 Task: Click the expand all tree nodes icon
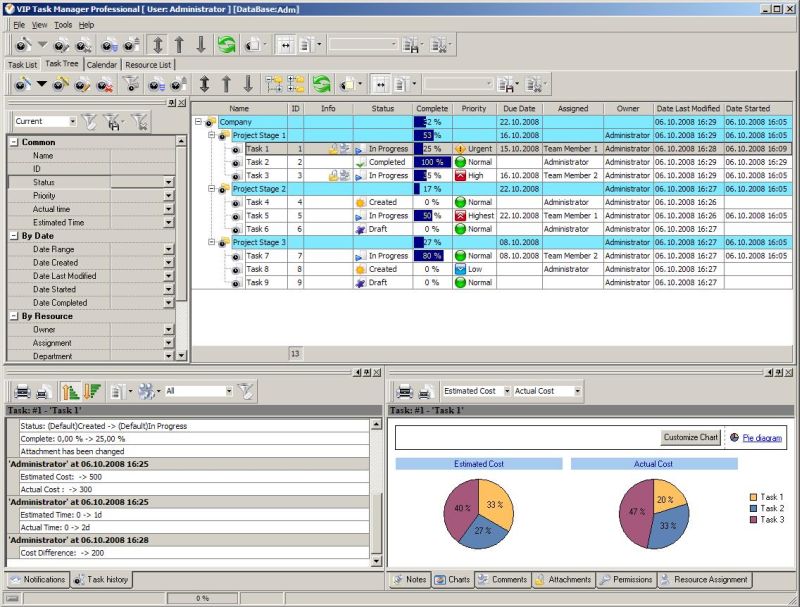click(x=274, y=85)
